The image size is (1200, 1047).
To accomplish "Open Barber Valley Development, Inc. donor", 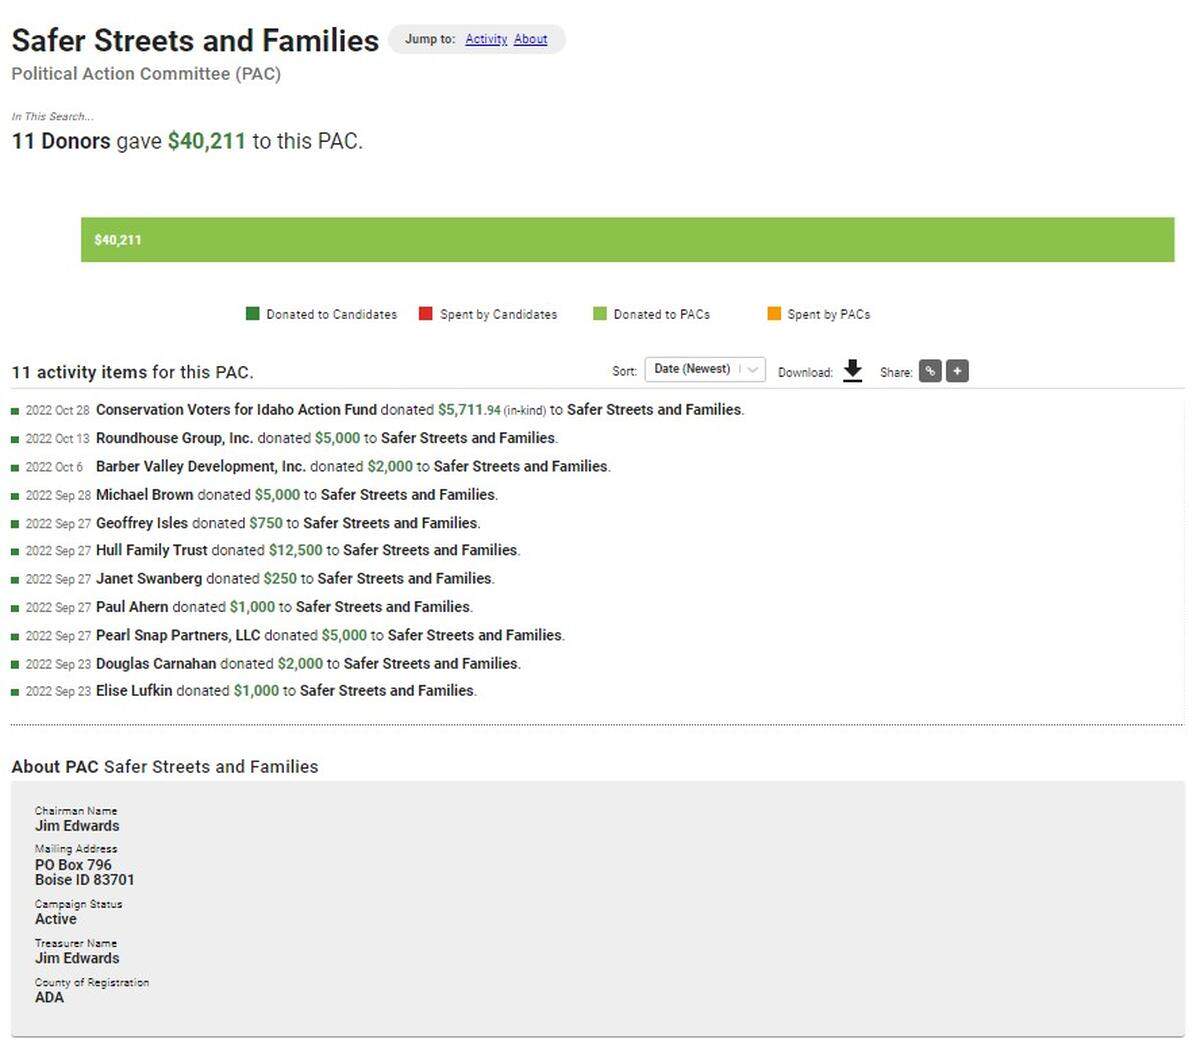I will (201, 466).
